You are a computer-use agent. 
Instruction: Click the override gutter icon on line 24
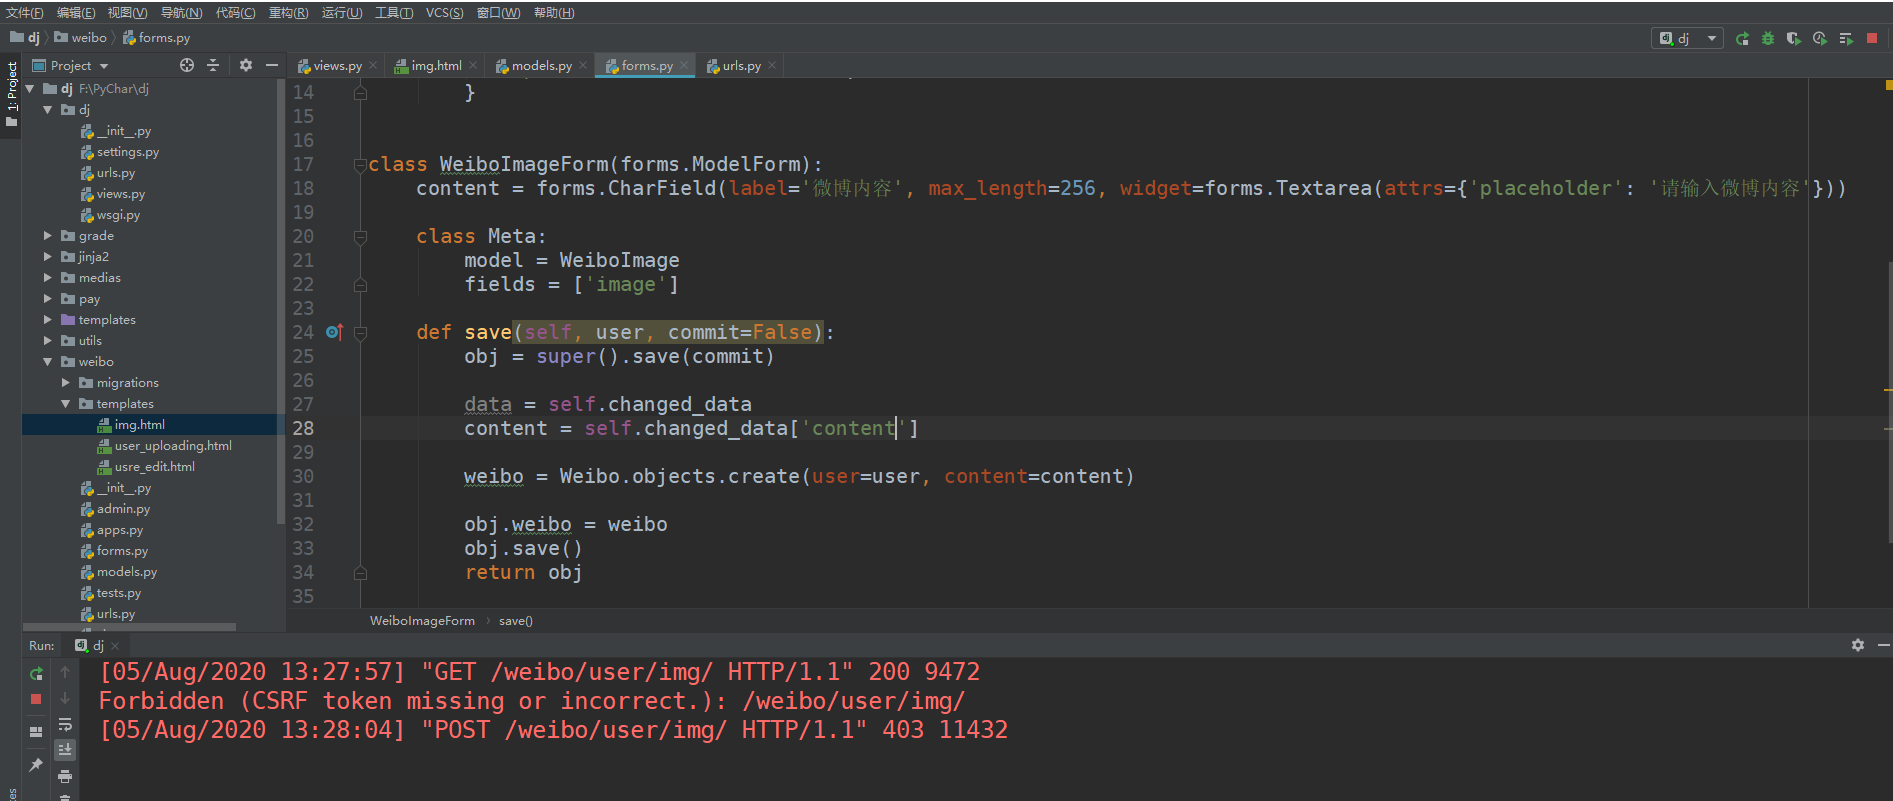334,332
